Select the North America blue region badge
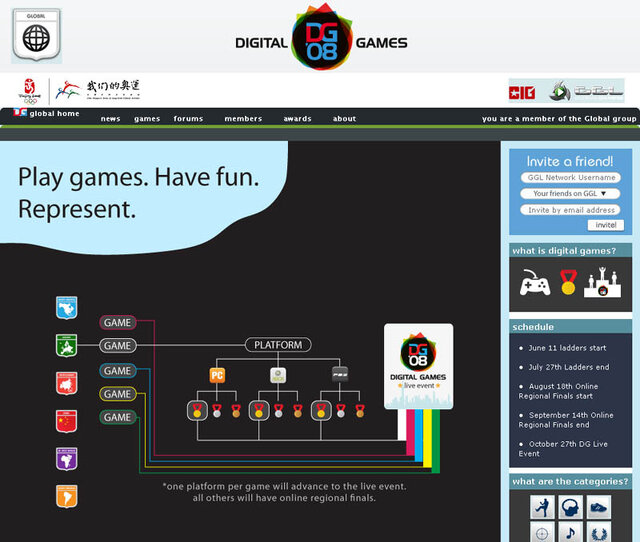The image size is (640, 542). pyautogui.click(x=67, y=307)
